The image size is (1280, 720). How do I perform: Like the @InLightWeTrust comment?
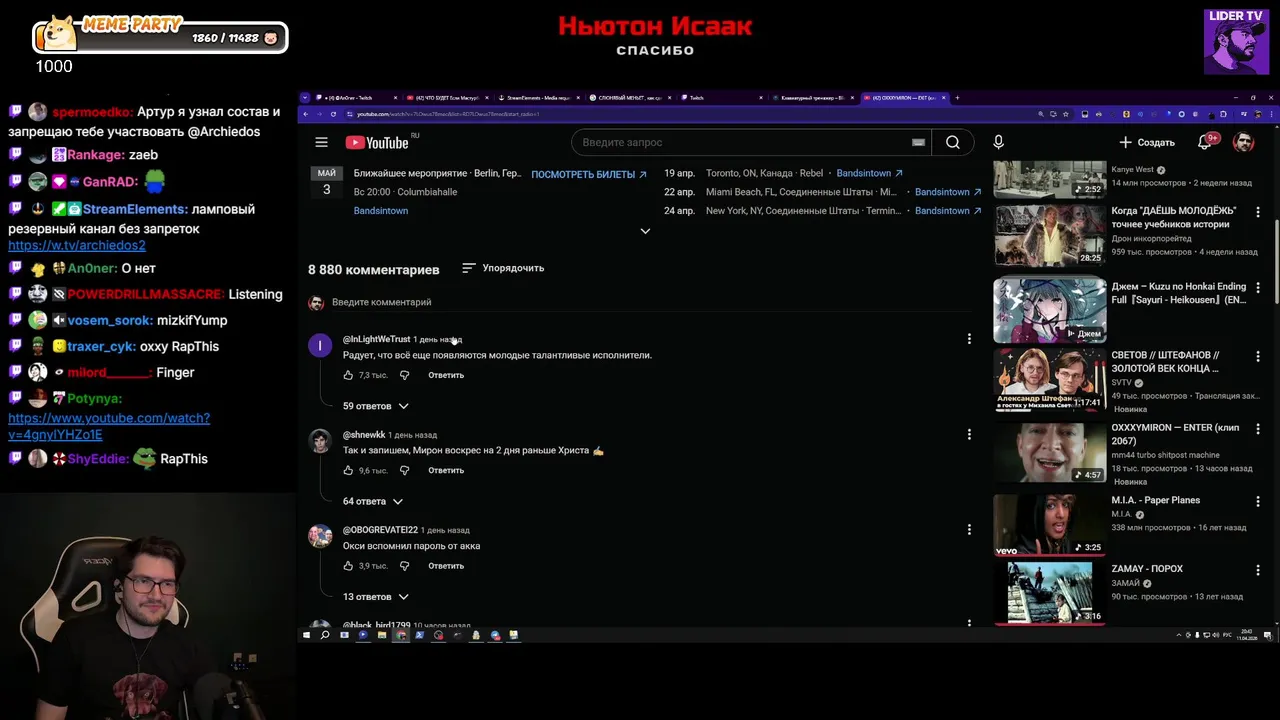[348, 375]
